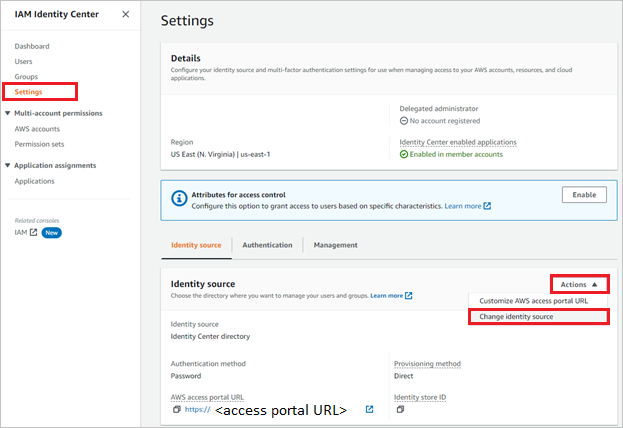Viewport: 623px width, 428px height.
Task: Click Identity Center enabled applications label
Action: tap(458, 142)
